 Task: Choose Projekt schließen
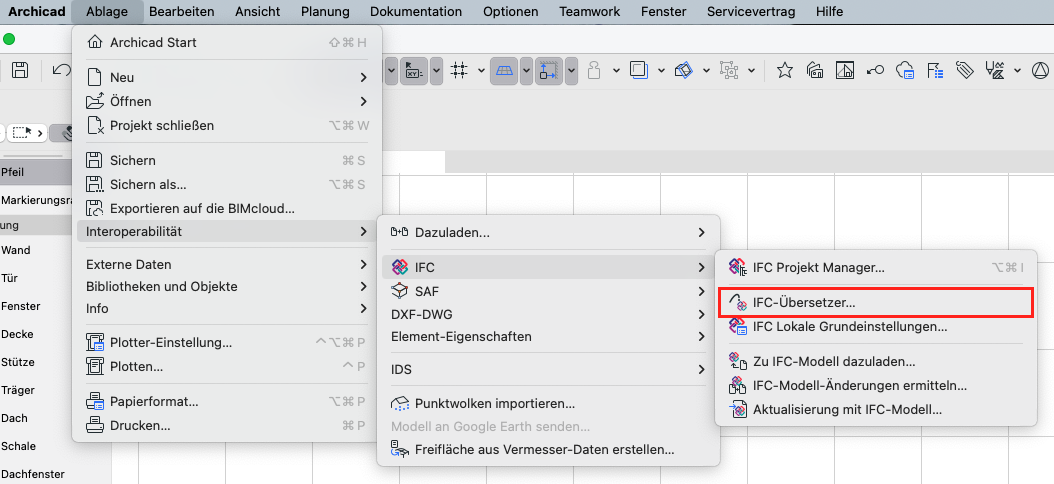pyautogui.click(x=227, y=126)
